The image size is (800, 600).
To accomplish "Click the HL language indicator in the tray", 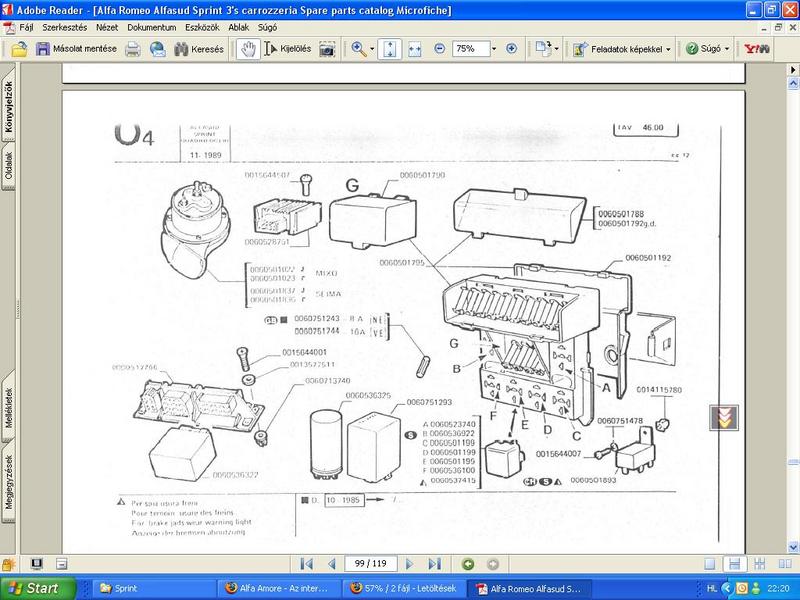I will point(713,588).
